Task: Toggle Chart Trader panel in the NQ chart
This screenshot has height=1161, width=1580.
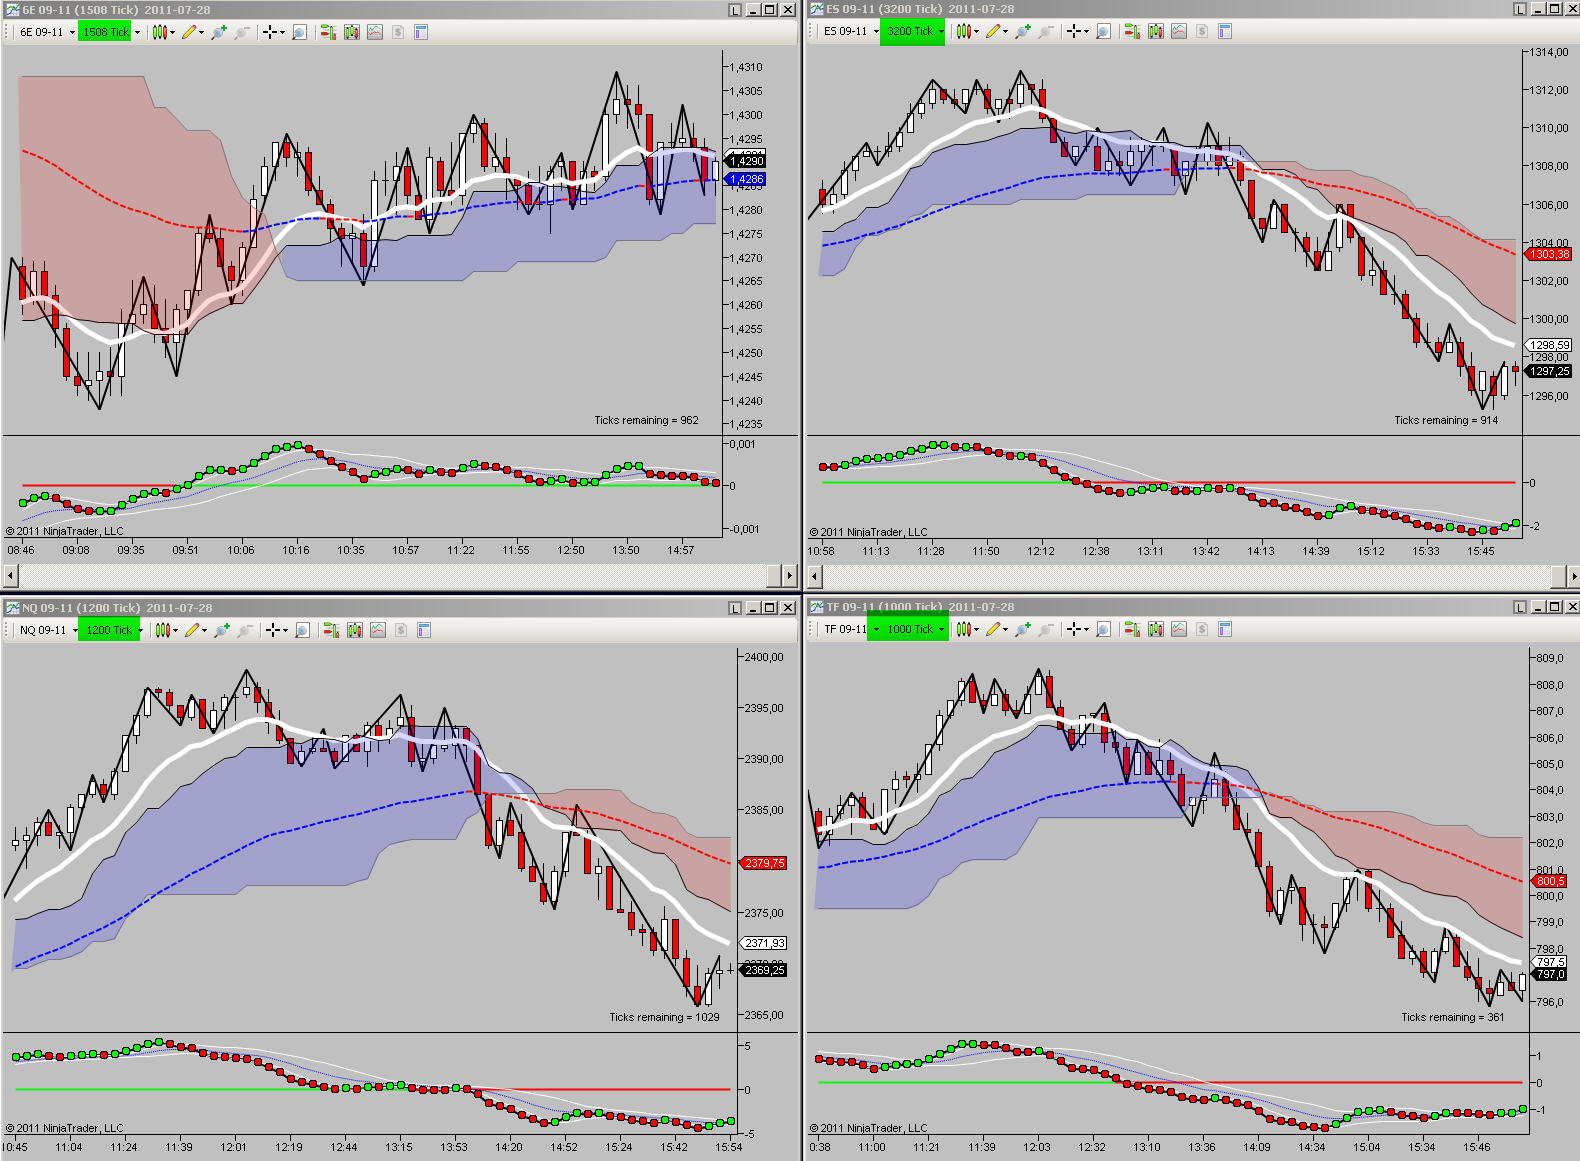Action: pyautogui.click(x=331, y=630)
